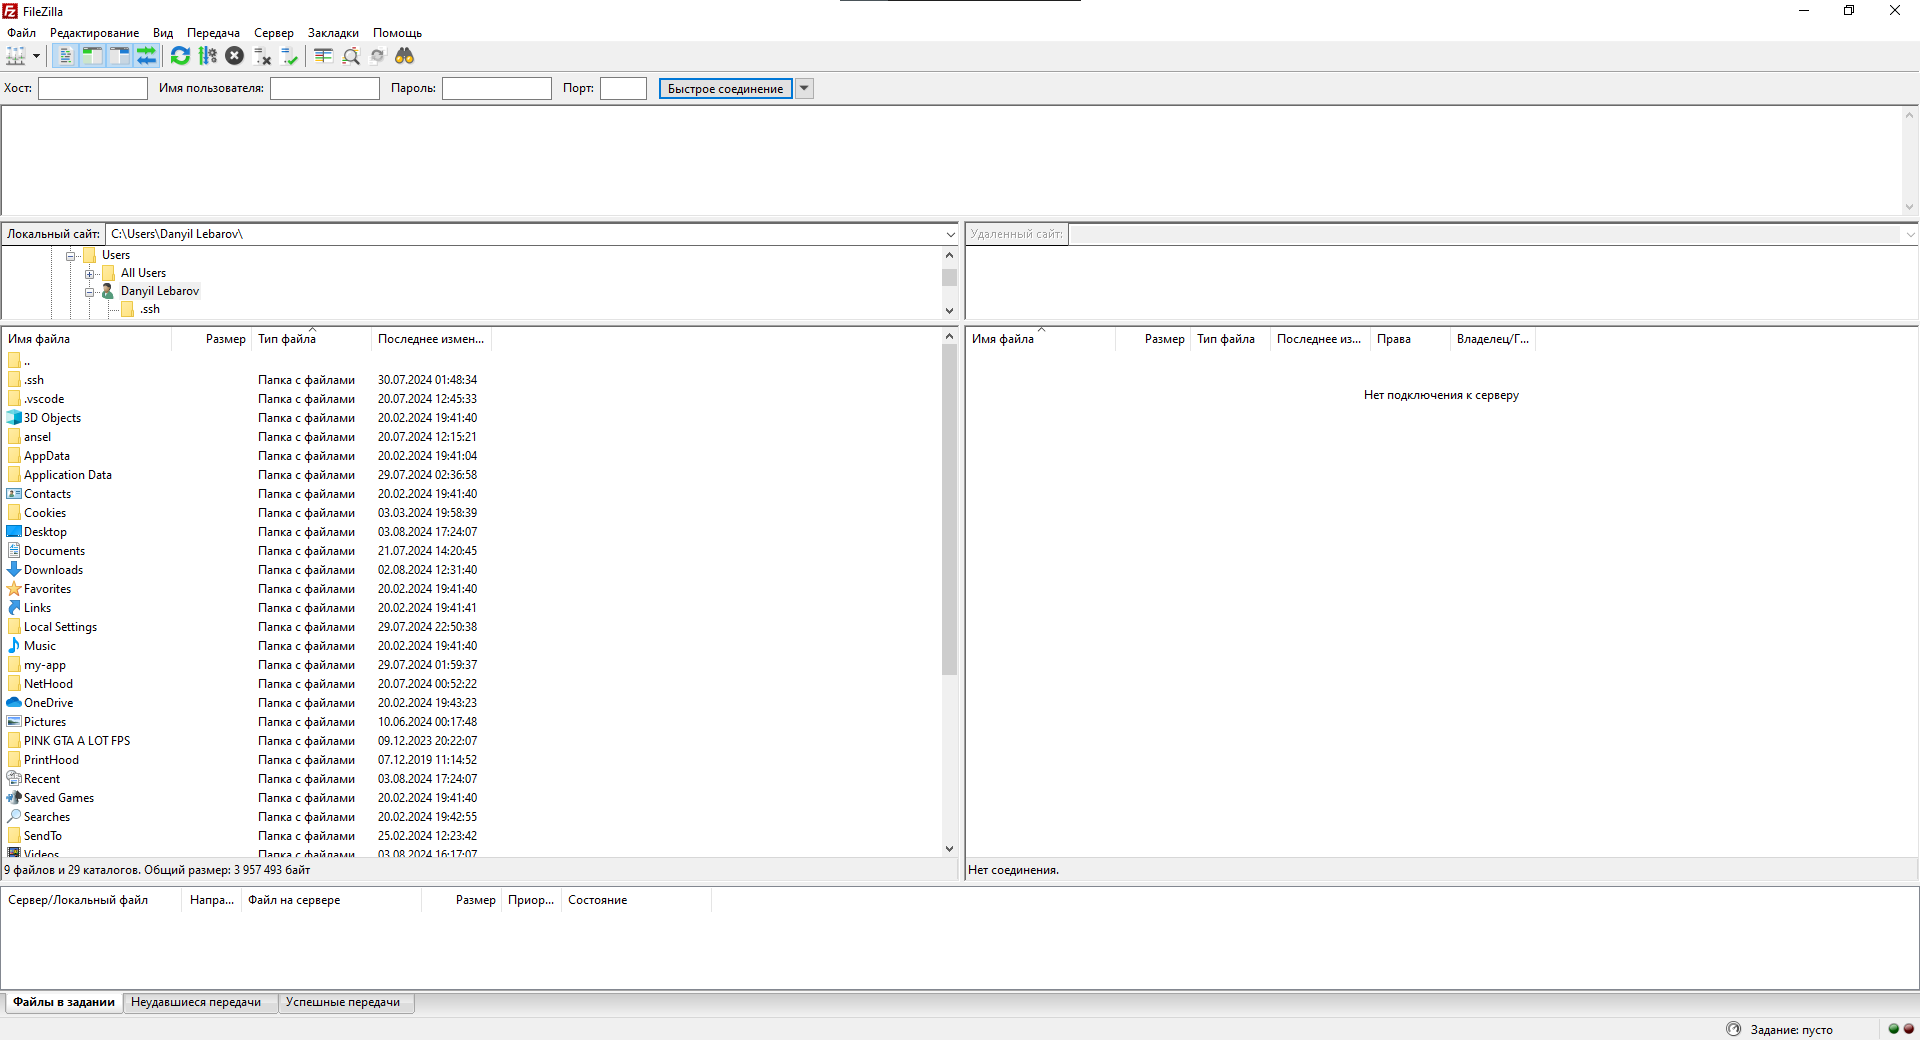Click the local file list vertical scrollbar
1920x1040 pixels.
[949, 510]
